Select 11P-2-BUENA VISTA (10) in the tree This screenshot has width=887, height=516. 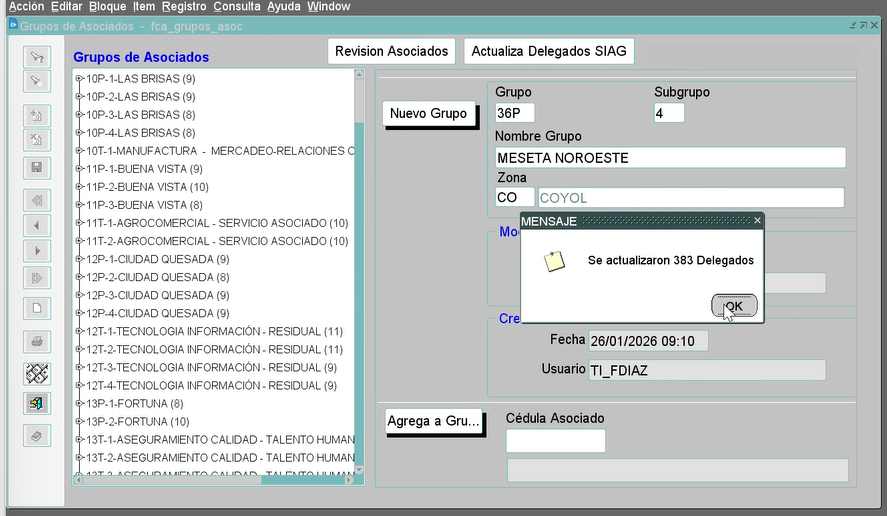[x=147, y=187]
